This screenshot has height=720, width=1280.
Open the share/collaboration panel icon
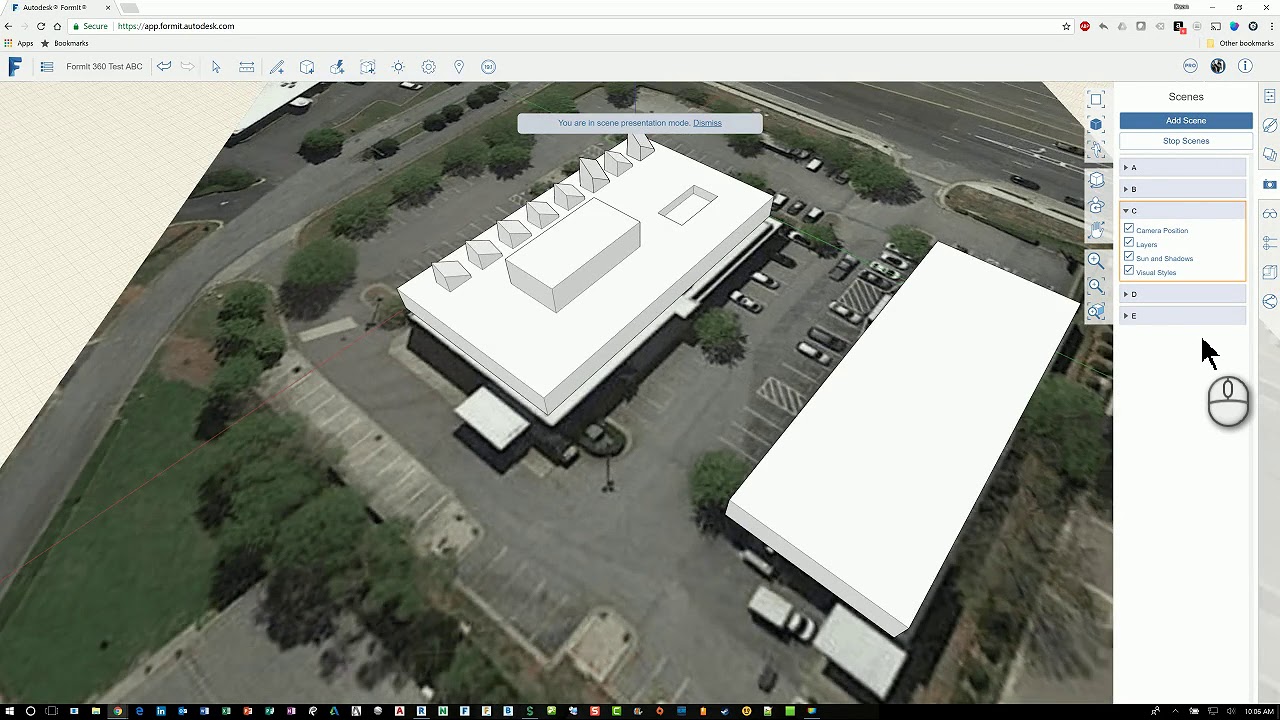click(x=1269, y=301)
